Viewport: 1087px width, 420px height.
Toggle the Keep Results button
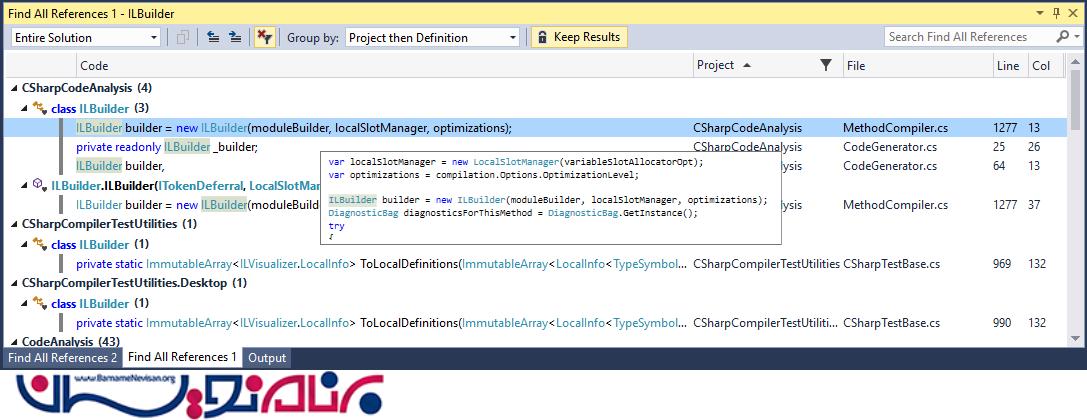coord(579,37)
